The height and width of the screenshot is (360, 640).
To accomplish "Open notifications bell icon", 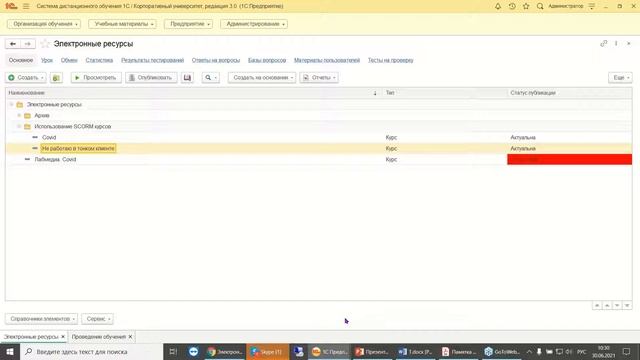I will (x=498, y=6).
